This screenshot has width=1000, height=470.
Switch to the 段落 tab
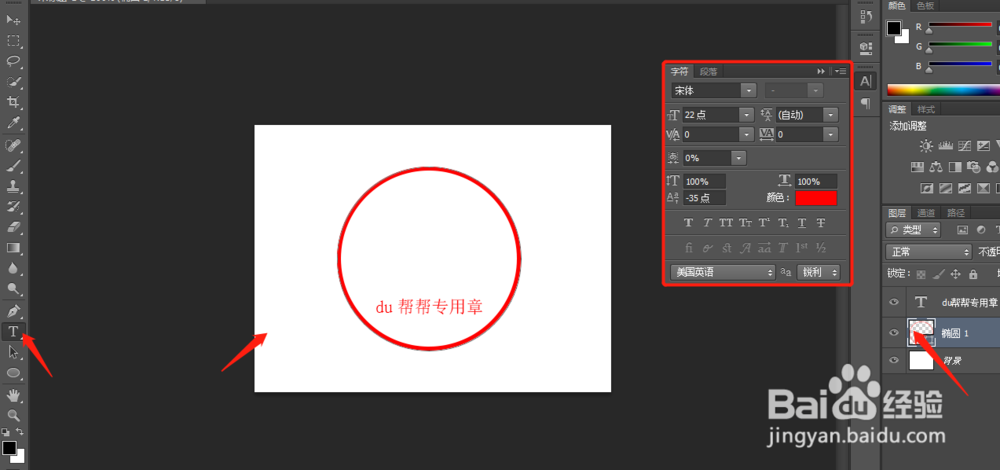coord(709,71)
